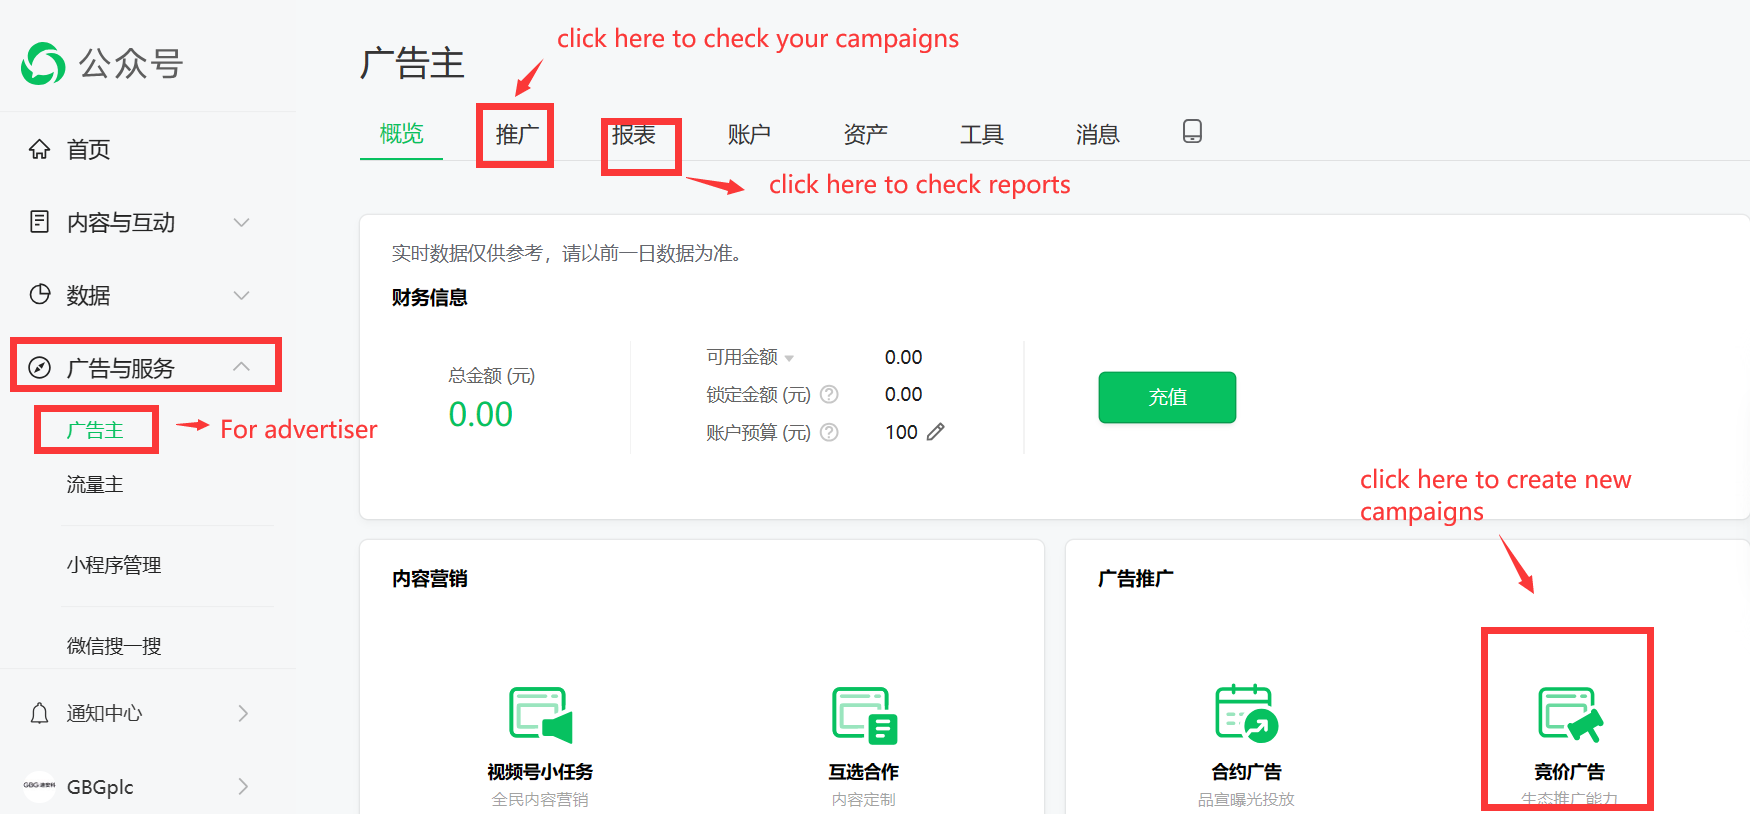
Task: Click the pie chart icon beside 数据
Action: (x=40, y=295)
